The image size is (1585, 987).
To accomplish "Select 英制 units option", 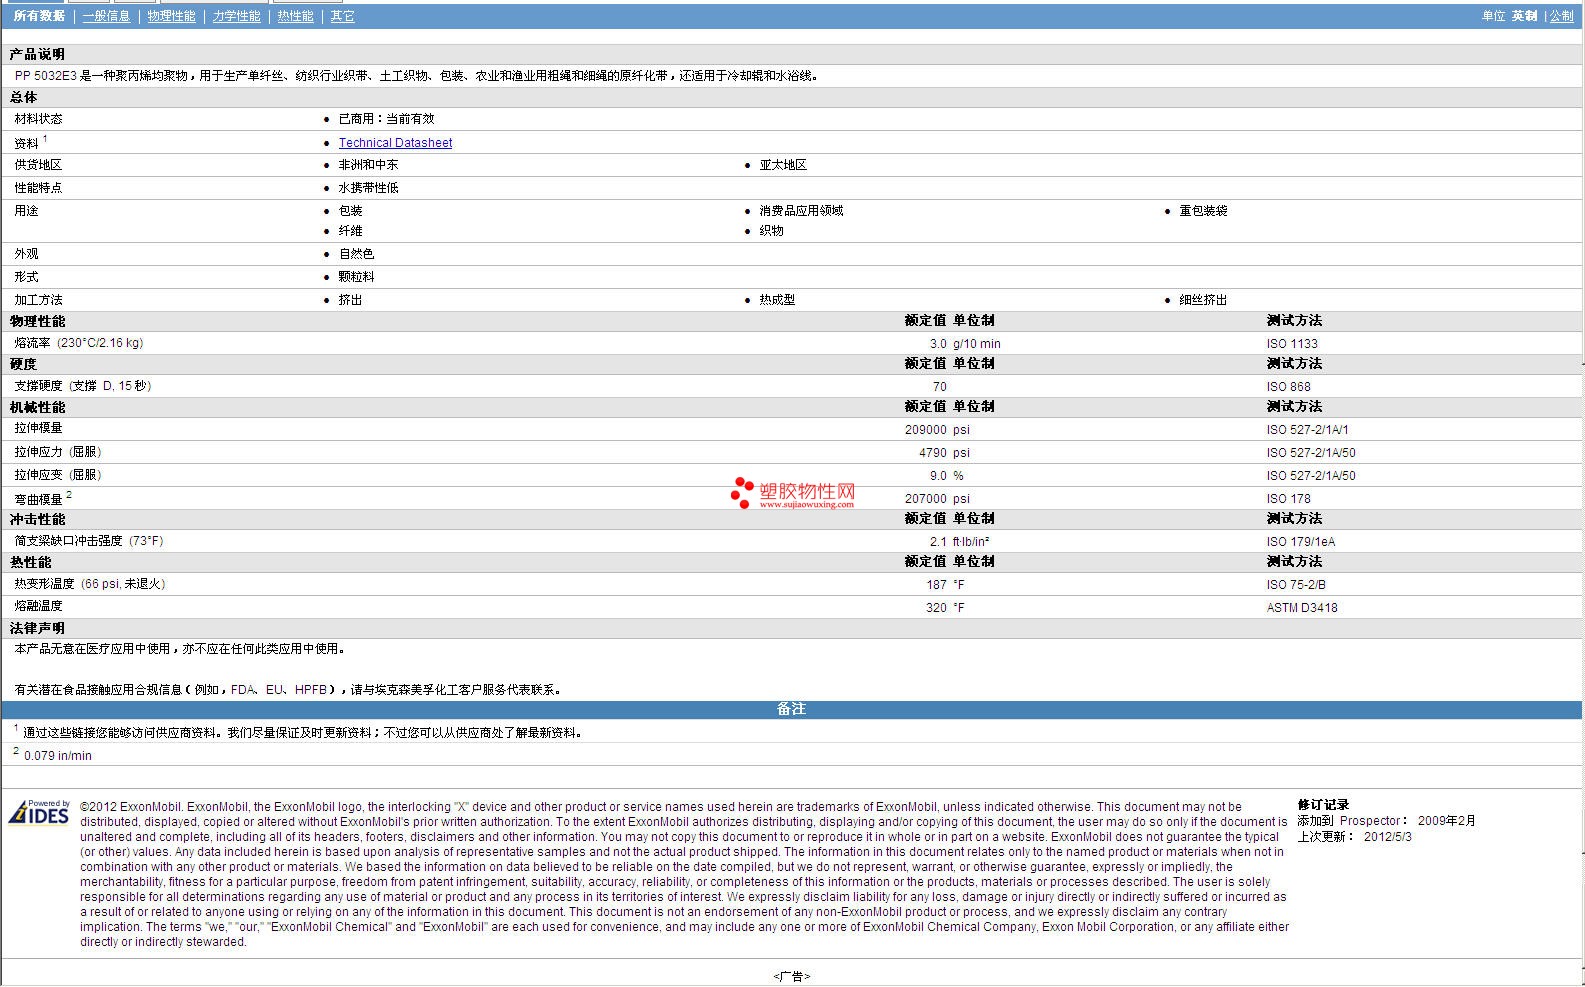I will point(1524,16).
